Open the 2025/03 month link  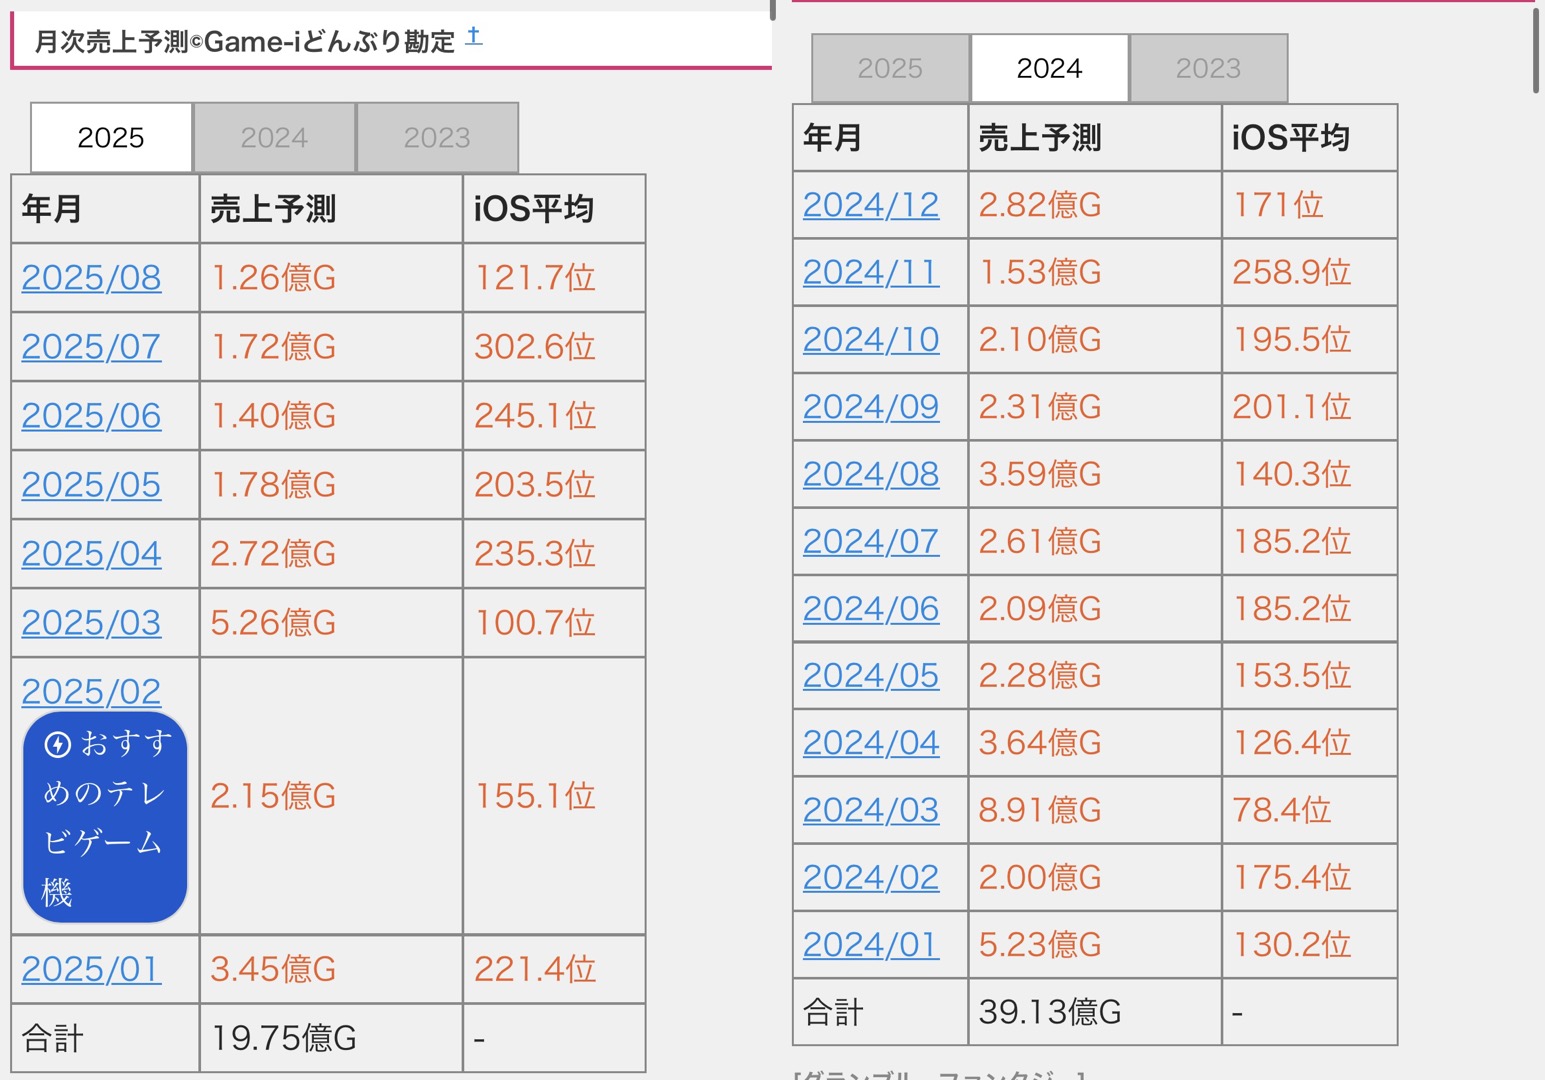point(91,623)
